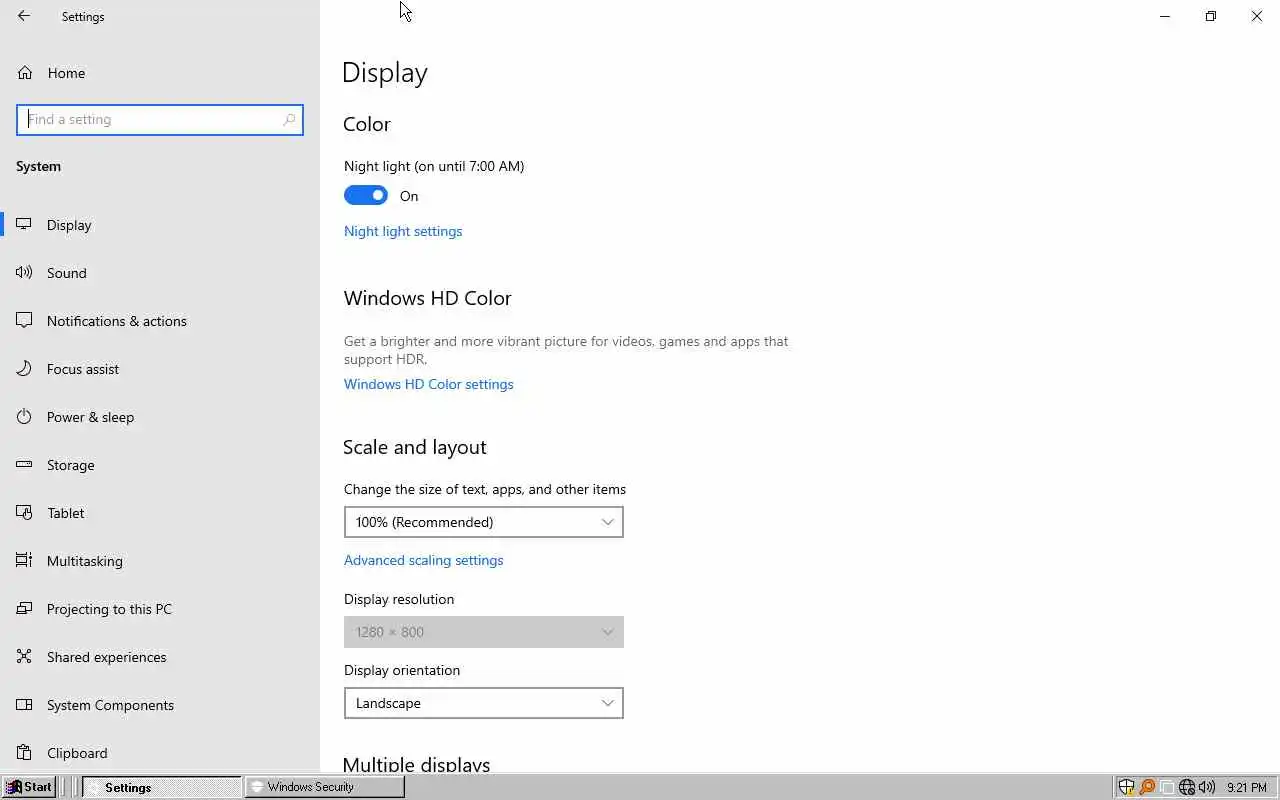Select the Multitasking icon in sidebar
The height and width of the screenshot is (800, 1280).
click(x=24, y=561)
